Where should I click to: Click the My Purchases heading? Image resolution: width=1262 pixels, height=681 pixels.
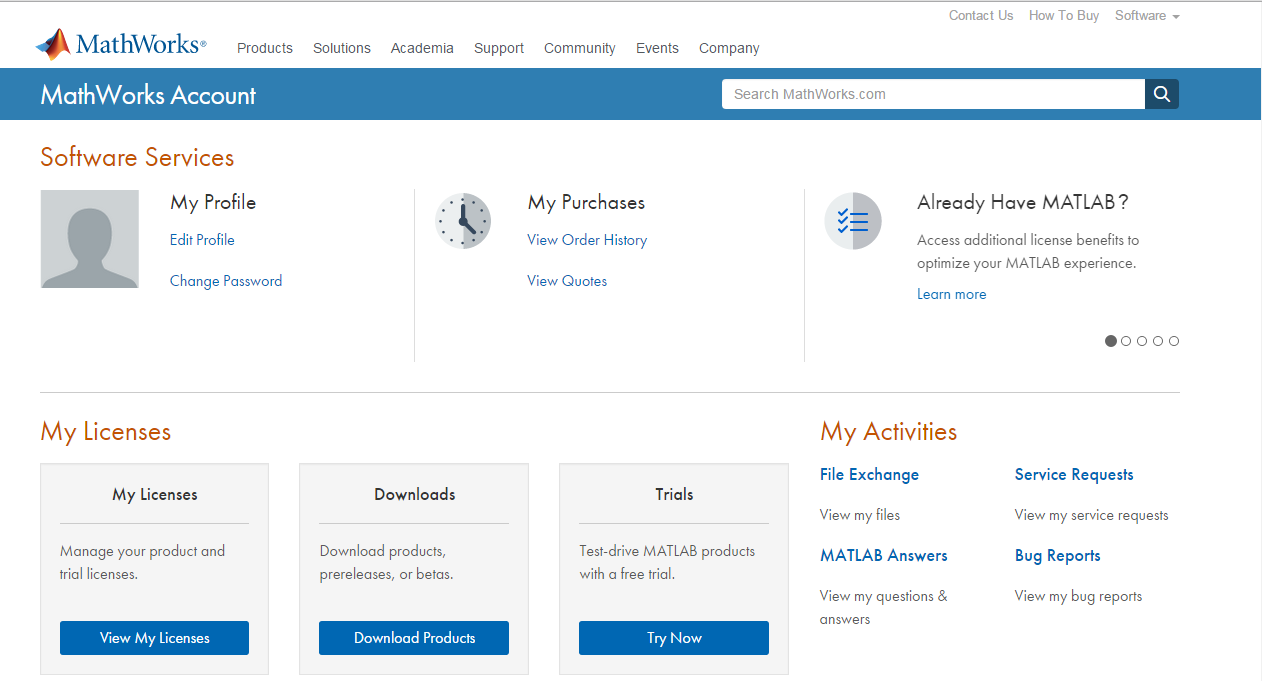click(586, 203)
